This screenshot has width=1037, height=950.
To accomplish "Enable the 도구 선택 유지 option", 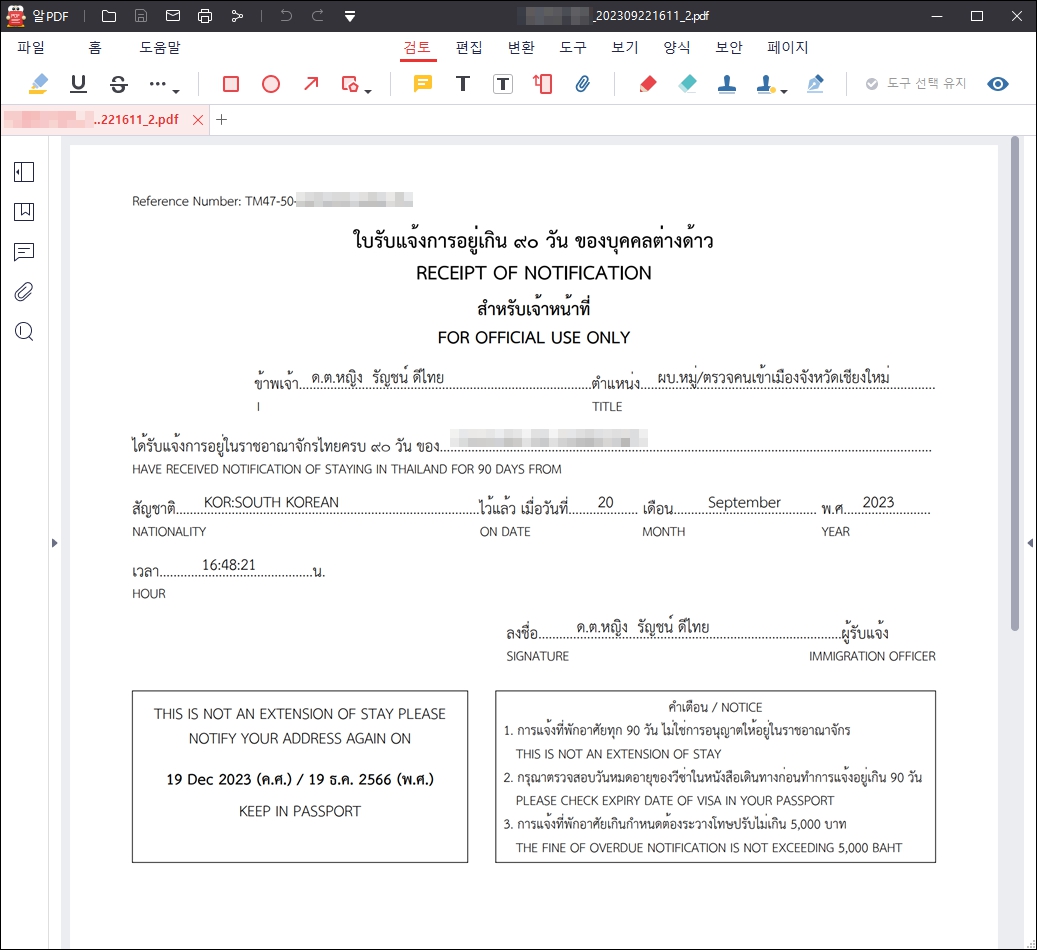I will click(x=916, y=83).
